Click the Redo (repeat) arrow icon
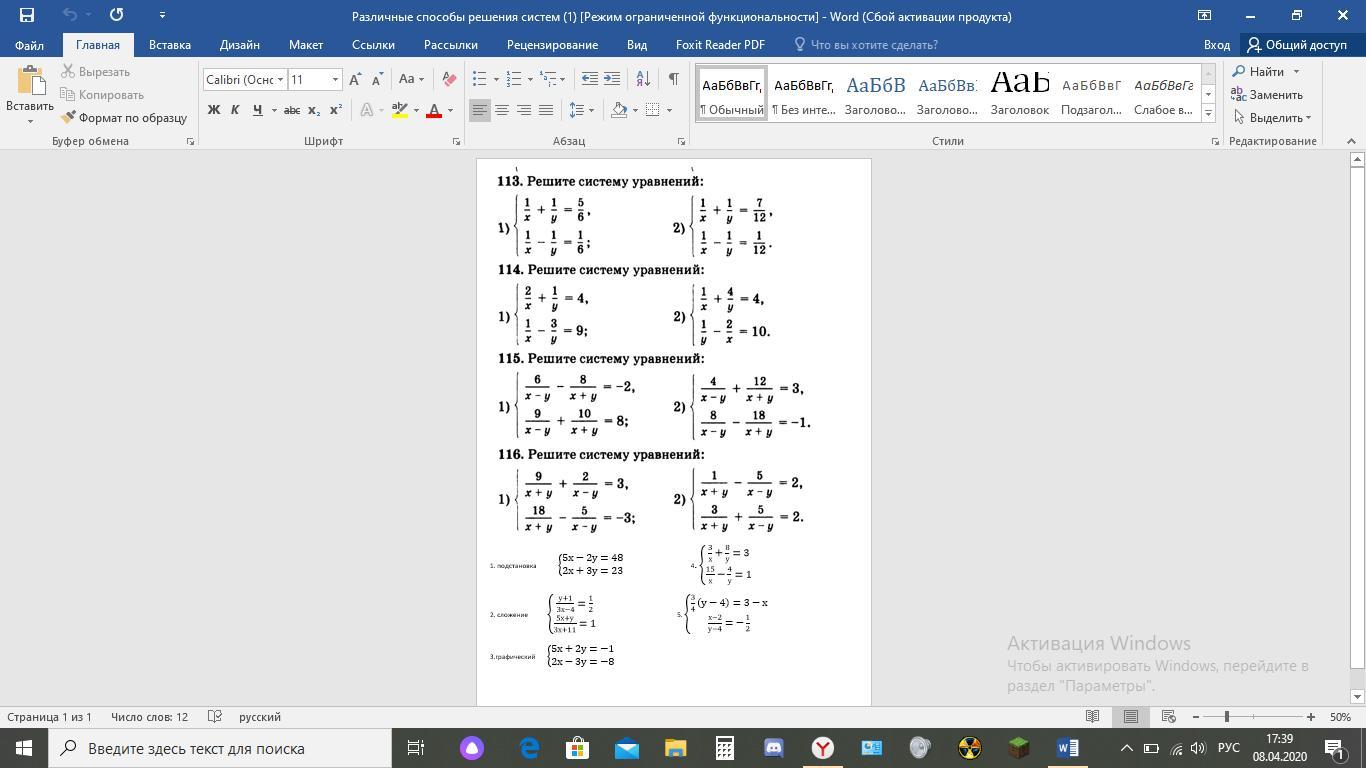The image size is (1366, 768). (x=117, y=15)
